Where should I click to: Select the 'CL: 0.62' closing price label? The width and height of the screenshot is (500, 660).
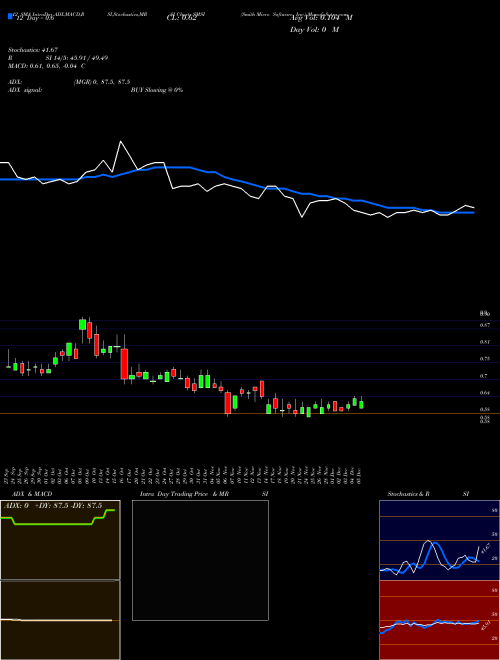coord(181,18)
